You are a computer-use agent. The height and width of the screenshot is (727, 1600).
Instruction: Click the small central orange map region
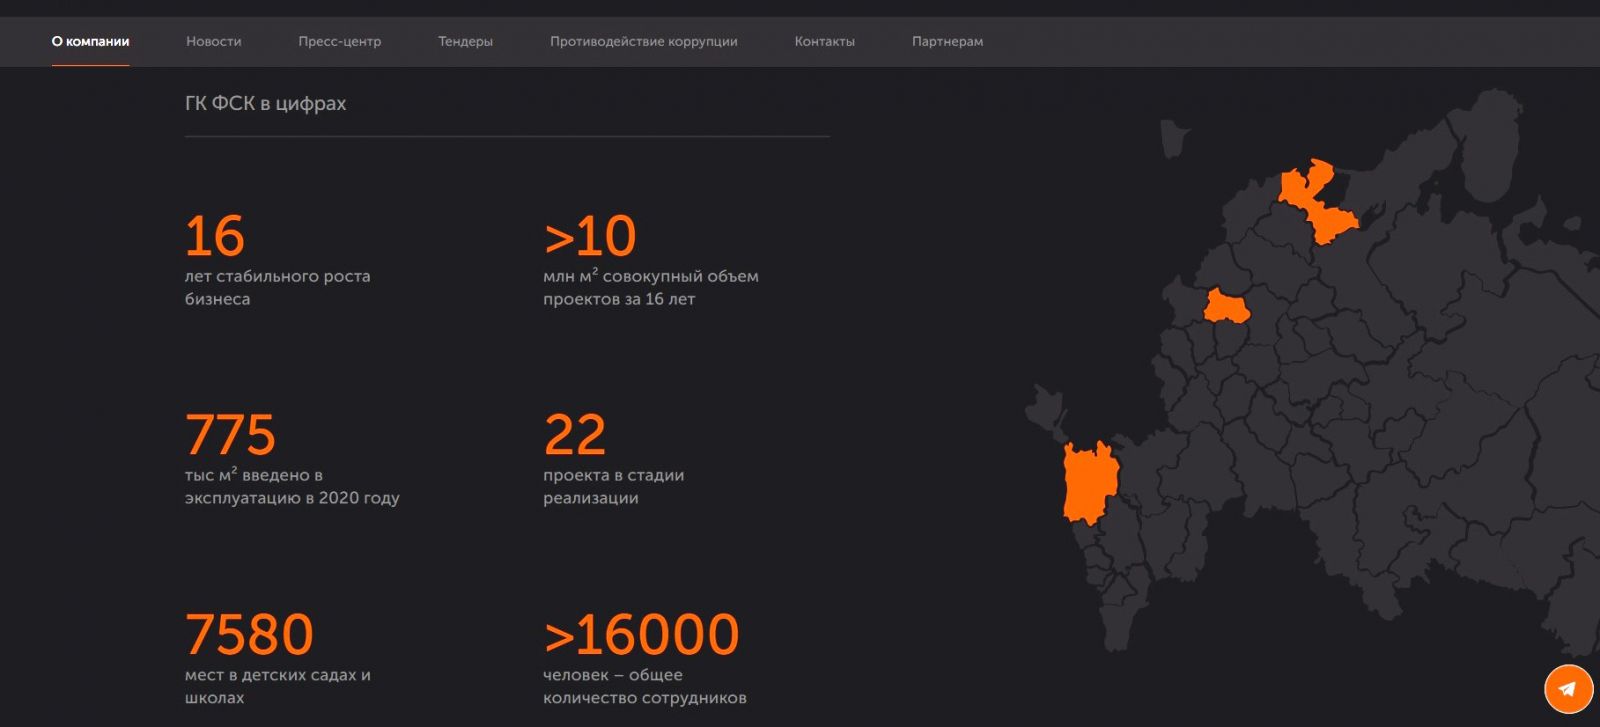(1226, 306)
